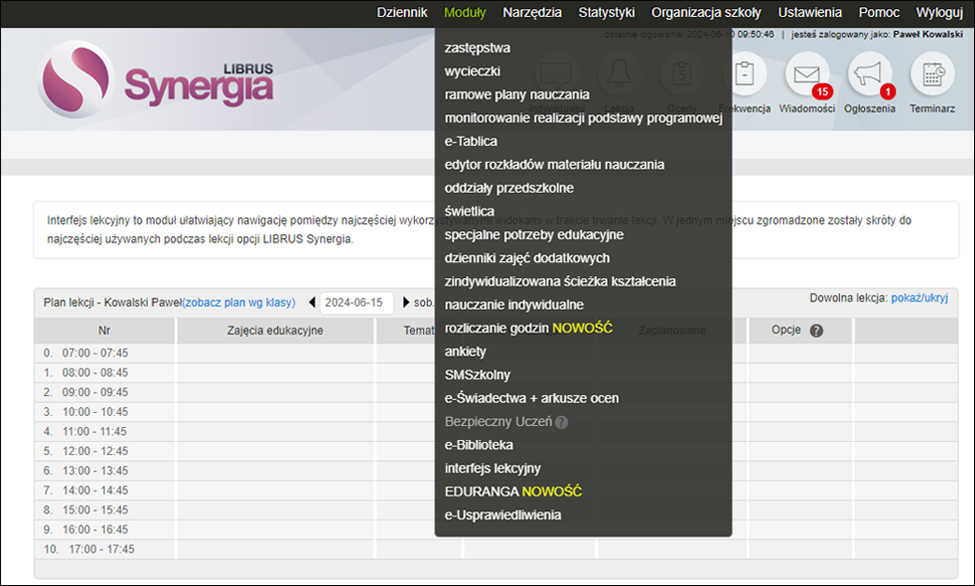This screenshot has height=586, width=975.
Task: Select wycieczki from the Moduły menu
Action: [x=473, y=73]
